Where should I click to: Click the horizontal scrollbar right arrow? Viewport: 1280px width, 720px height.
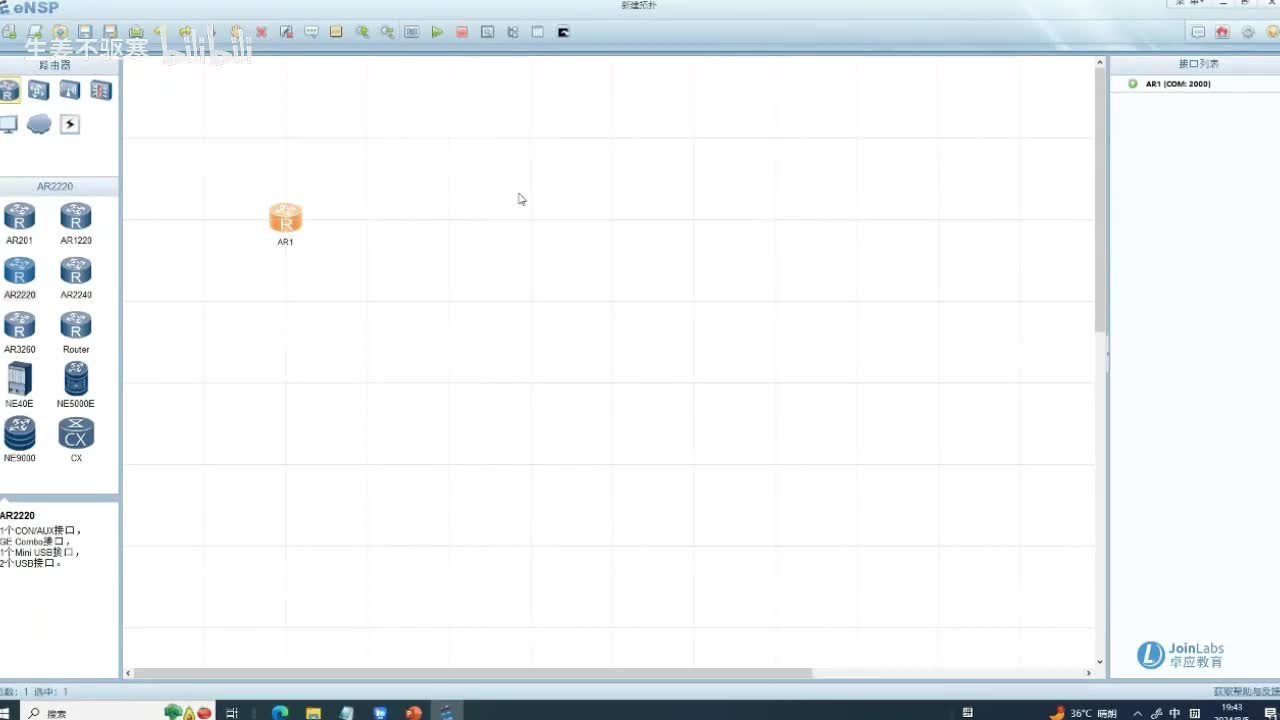tap(1089, 673)
